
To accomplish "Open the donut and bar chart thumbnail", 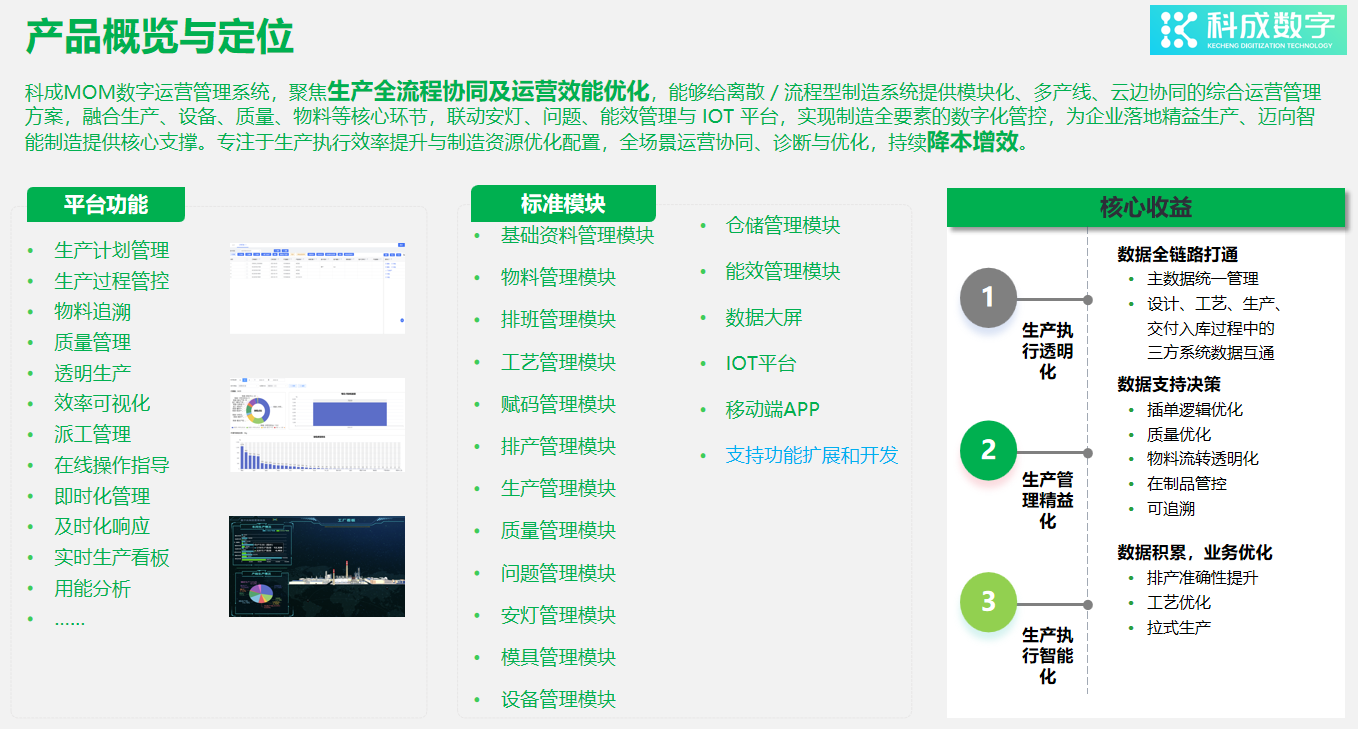I will point(317,425).
